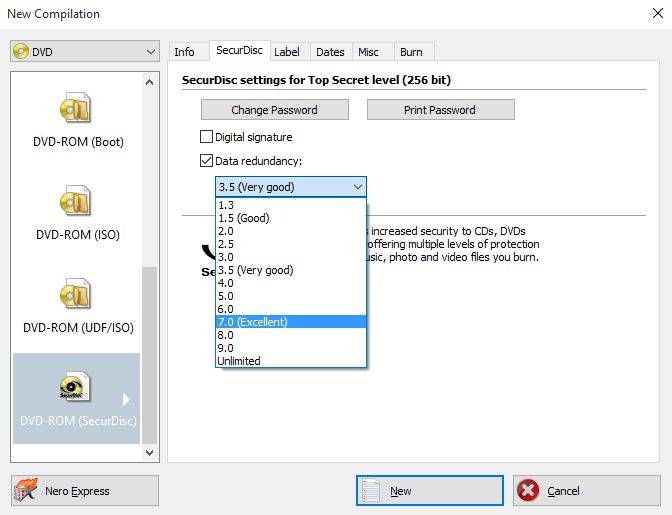Choose 1.5 (Good) redundancy level
The height and width of the screenshot is (515, 672).
coord(291,218)
